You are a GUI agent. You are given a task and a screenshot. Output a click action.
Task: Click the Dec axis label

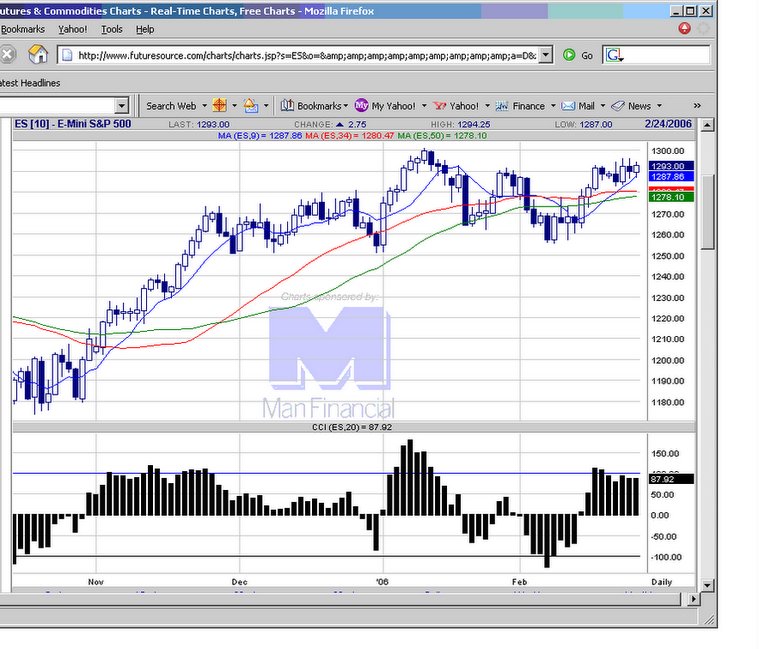[x=239, y=582]
